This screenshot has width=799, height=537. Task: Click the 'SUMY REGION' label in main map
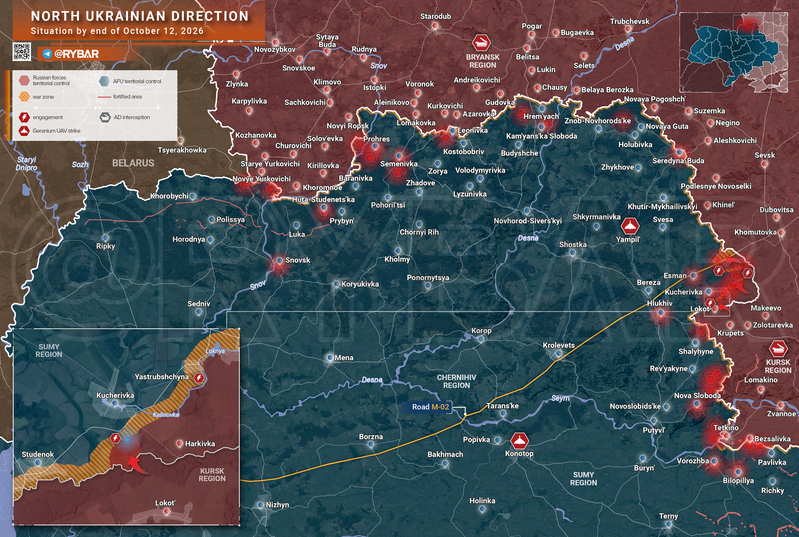(x=583, y=478)
